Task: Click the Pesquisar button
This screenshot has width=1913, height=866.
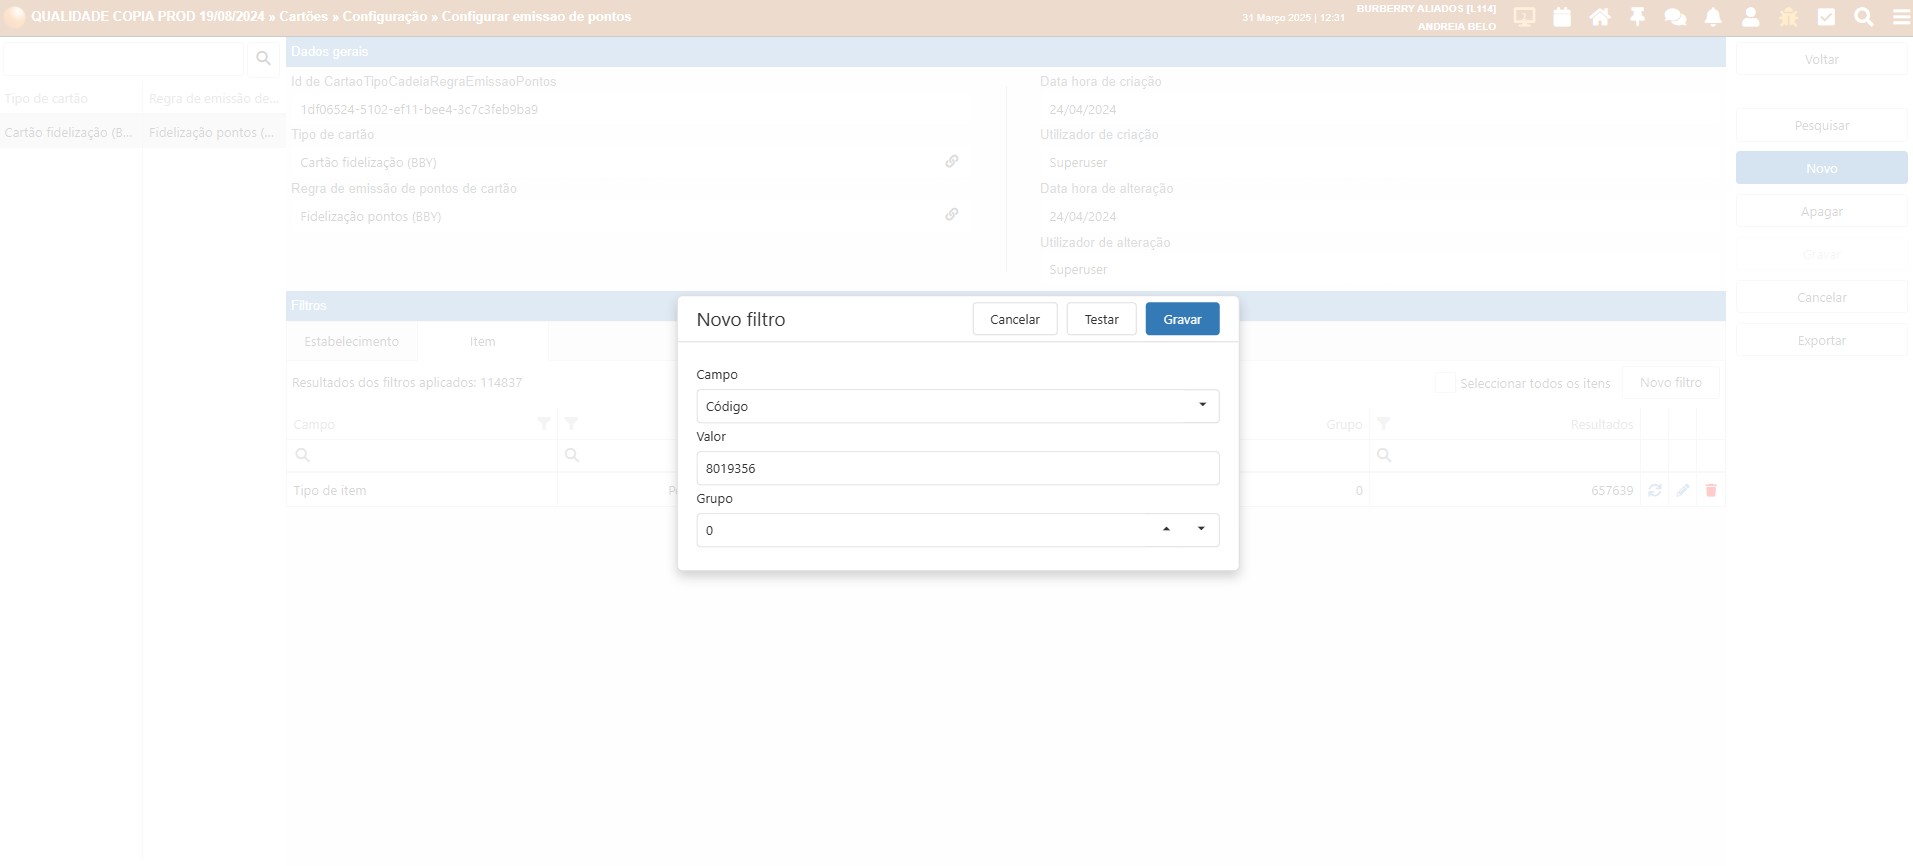Action: click(x=1822, y=125)
